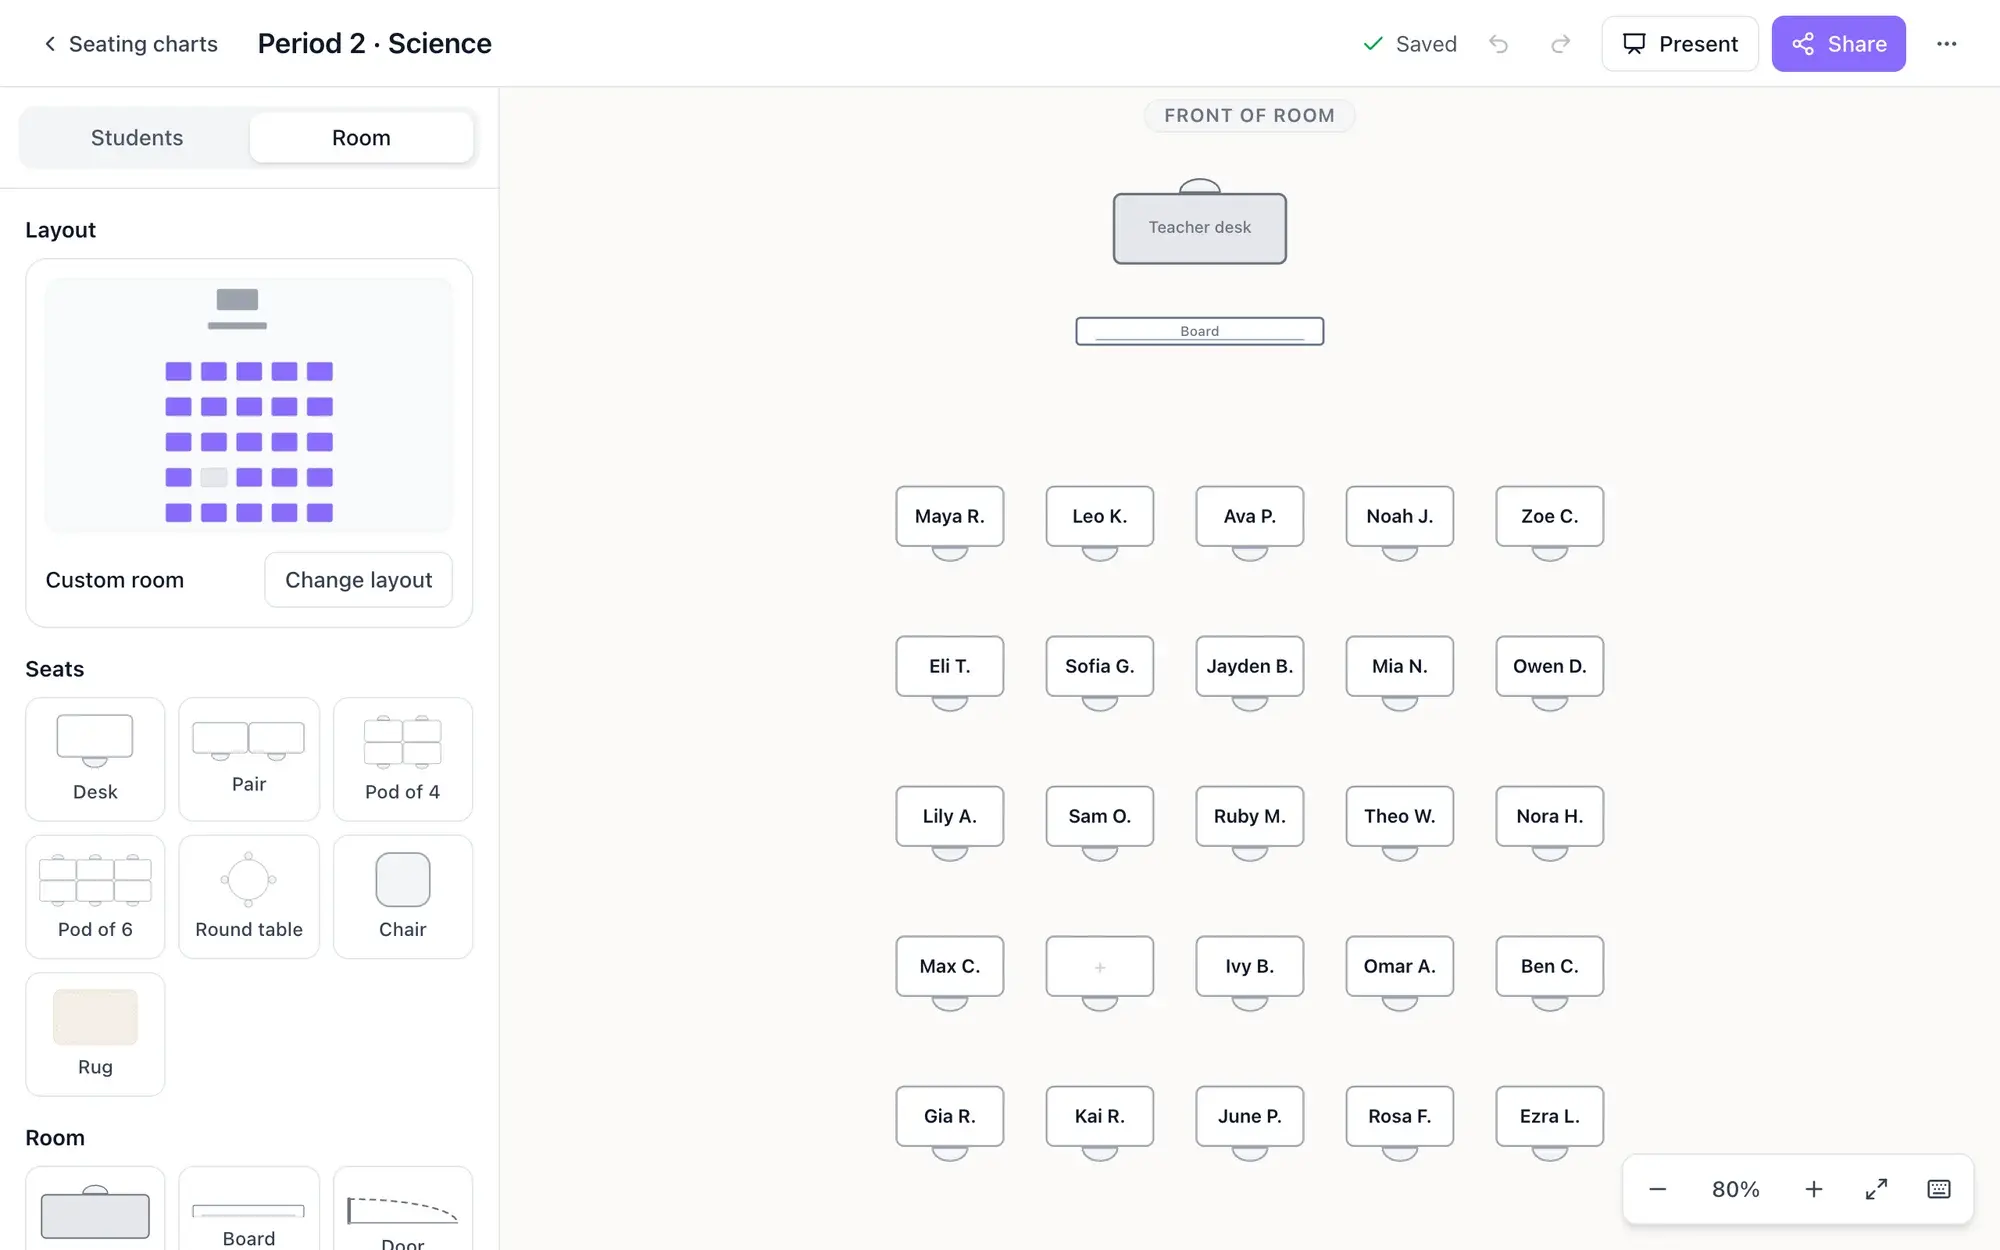2000x1250 pixels.
Task: Zoom in with the plus icon
Action: tap(1814, 1189)
